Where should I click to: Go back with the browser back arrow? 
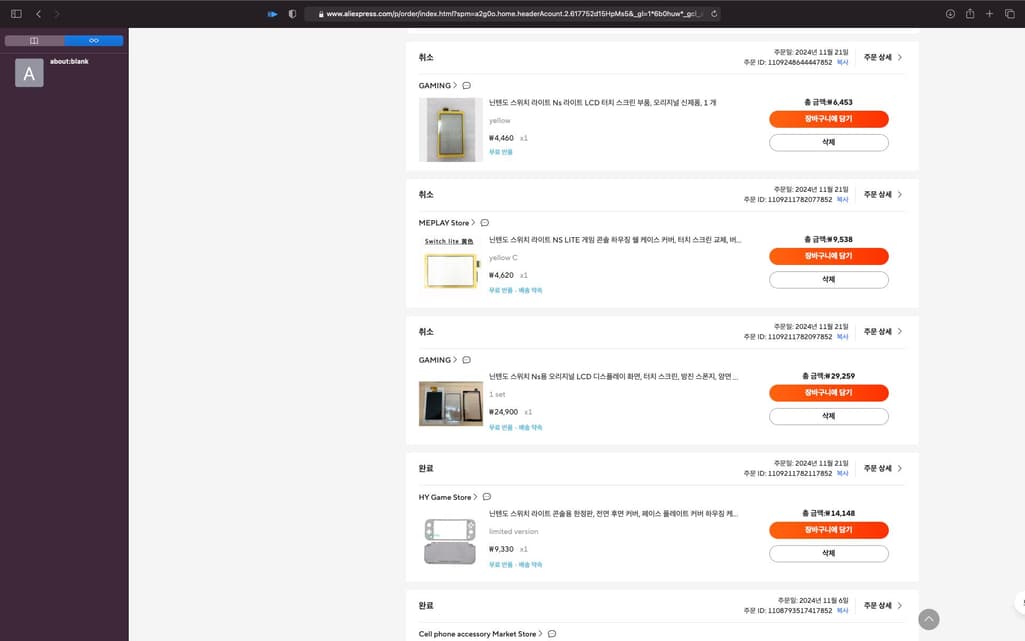tap(38, 14)
